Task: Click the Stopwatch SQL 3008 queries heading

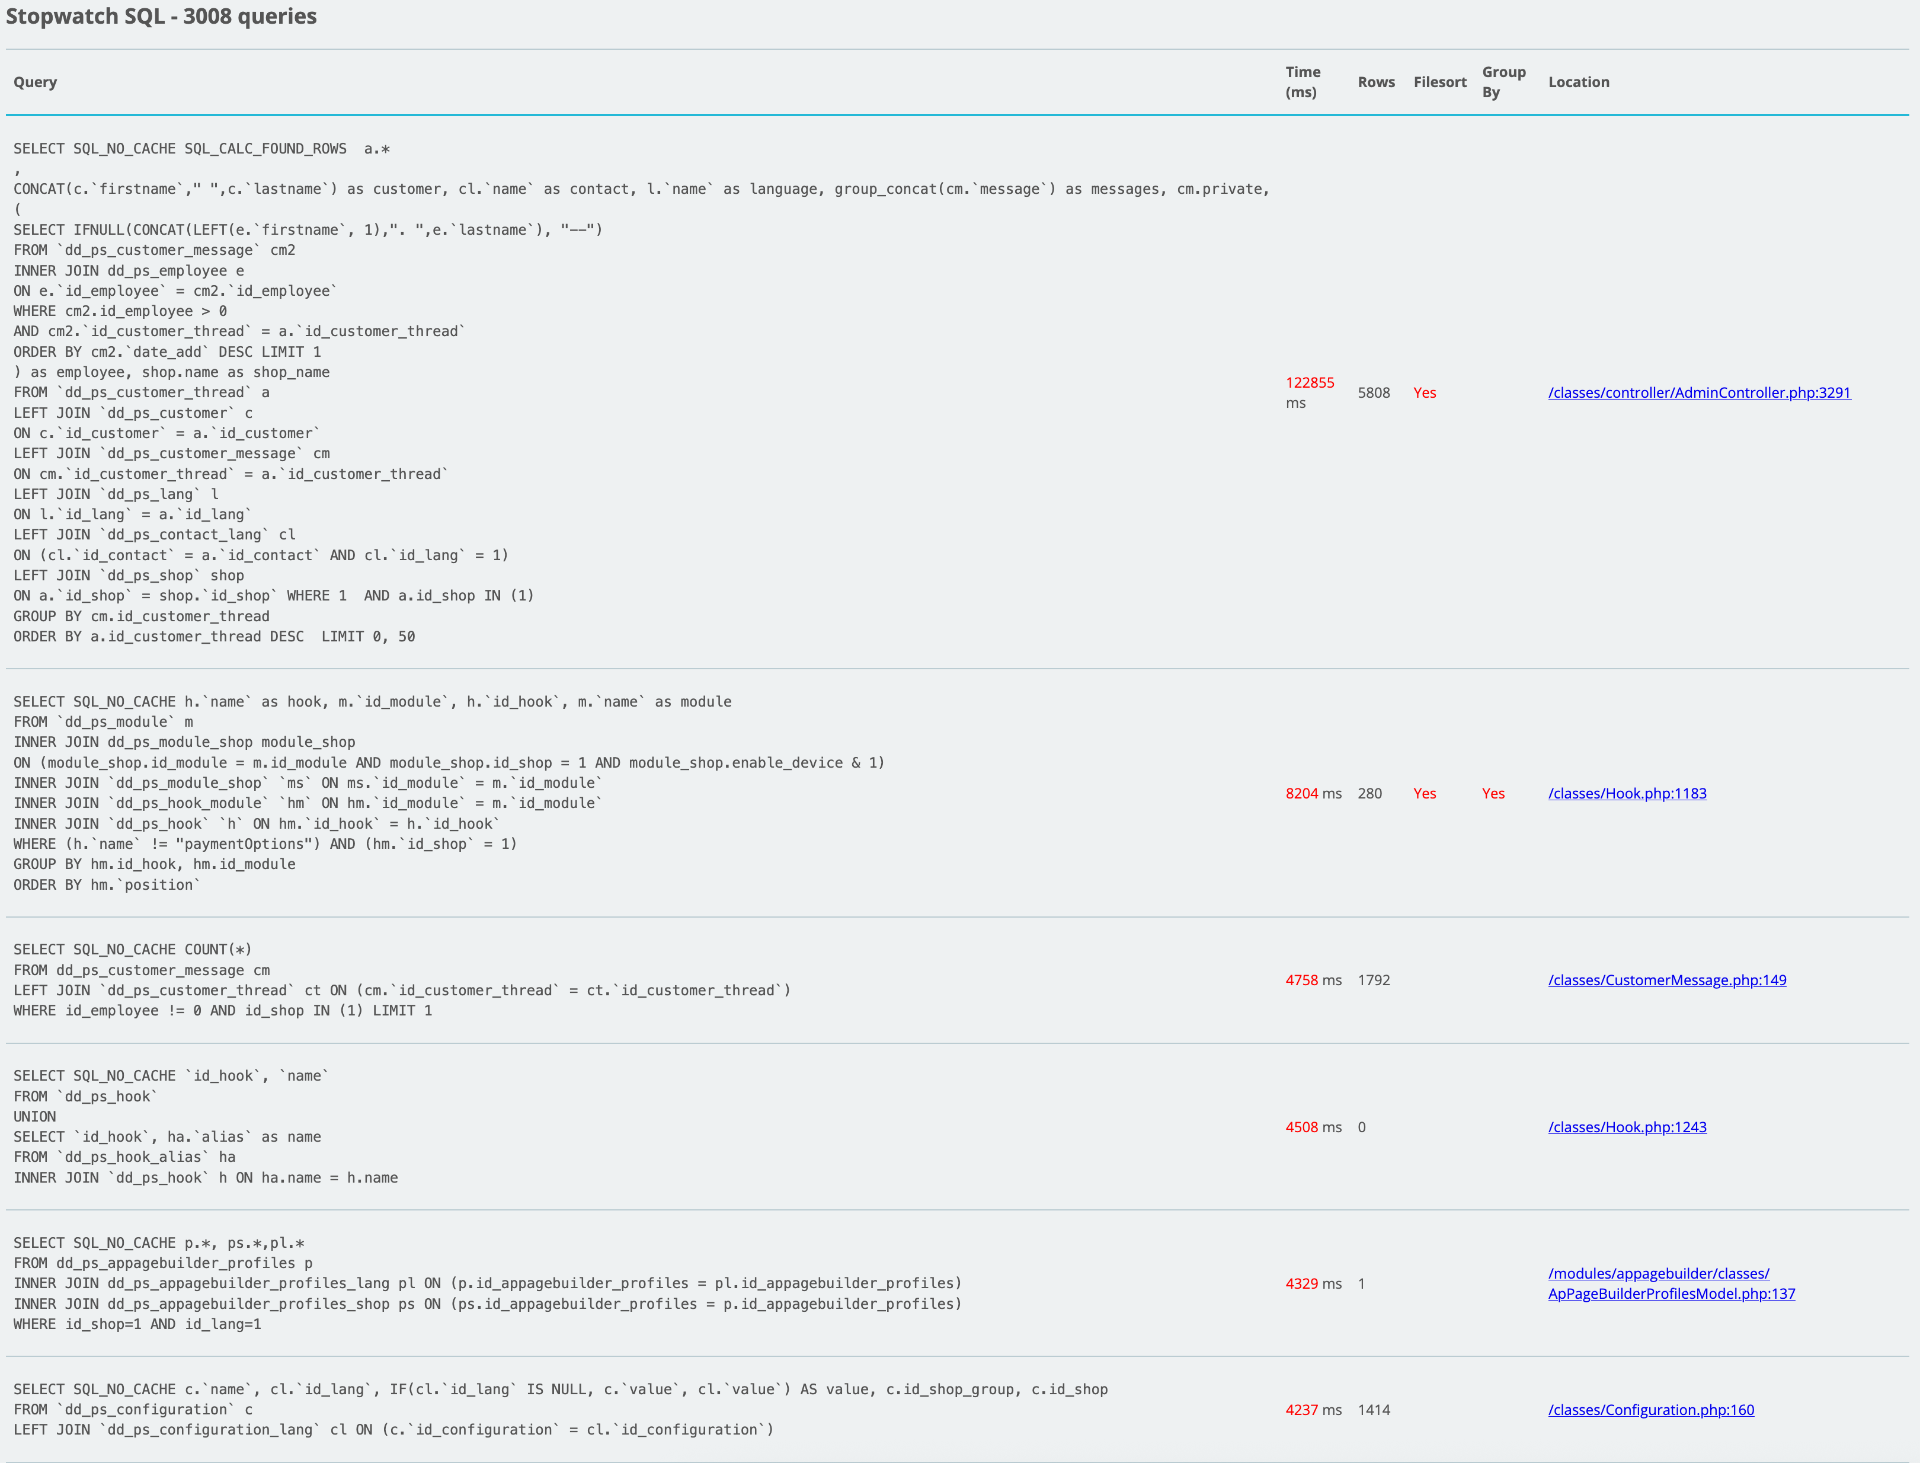Action: (x=161, y=16)
